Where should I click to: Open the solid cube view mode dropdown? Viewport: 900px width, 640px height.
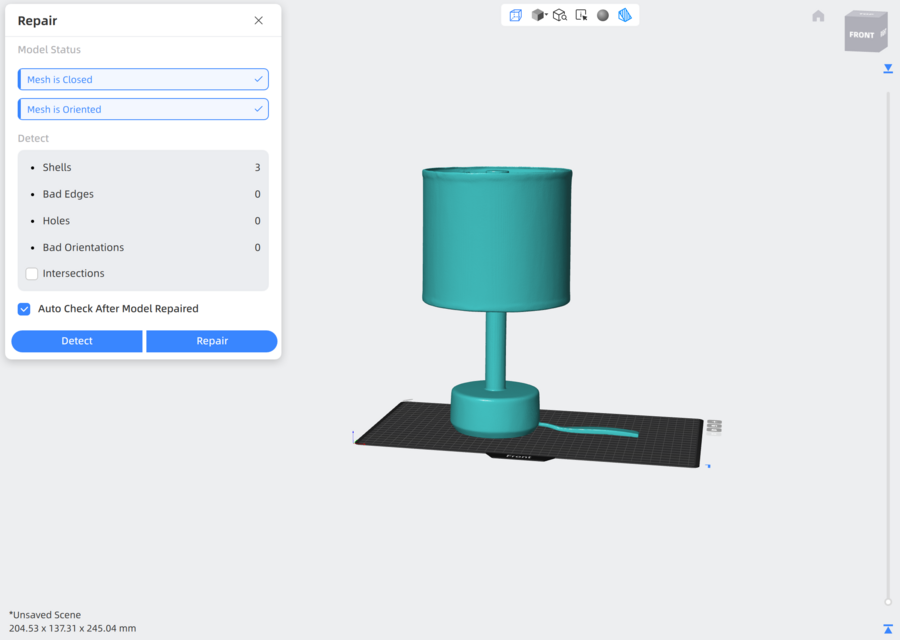(539, 15)
